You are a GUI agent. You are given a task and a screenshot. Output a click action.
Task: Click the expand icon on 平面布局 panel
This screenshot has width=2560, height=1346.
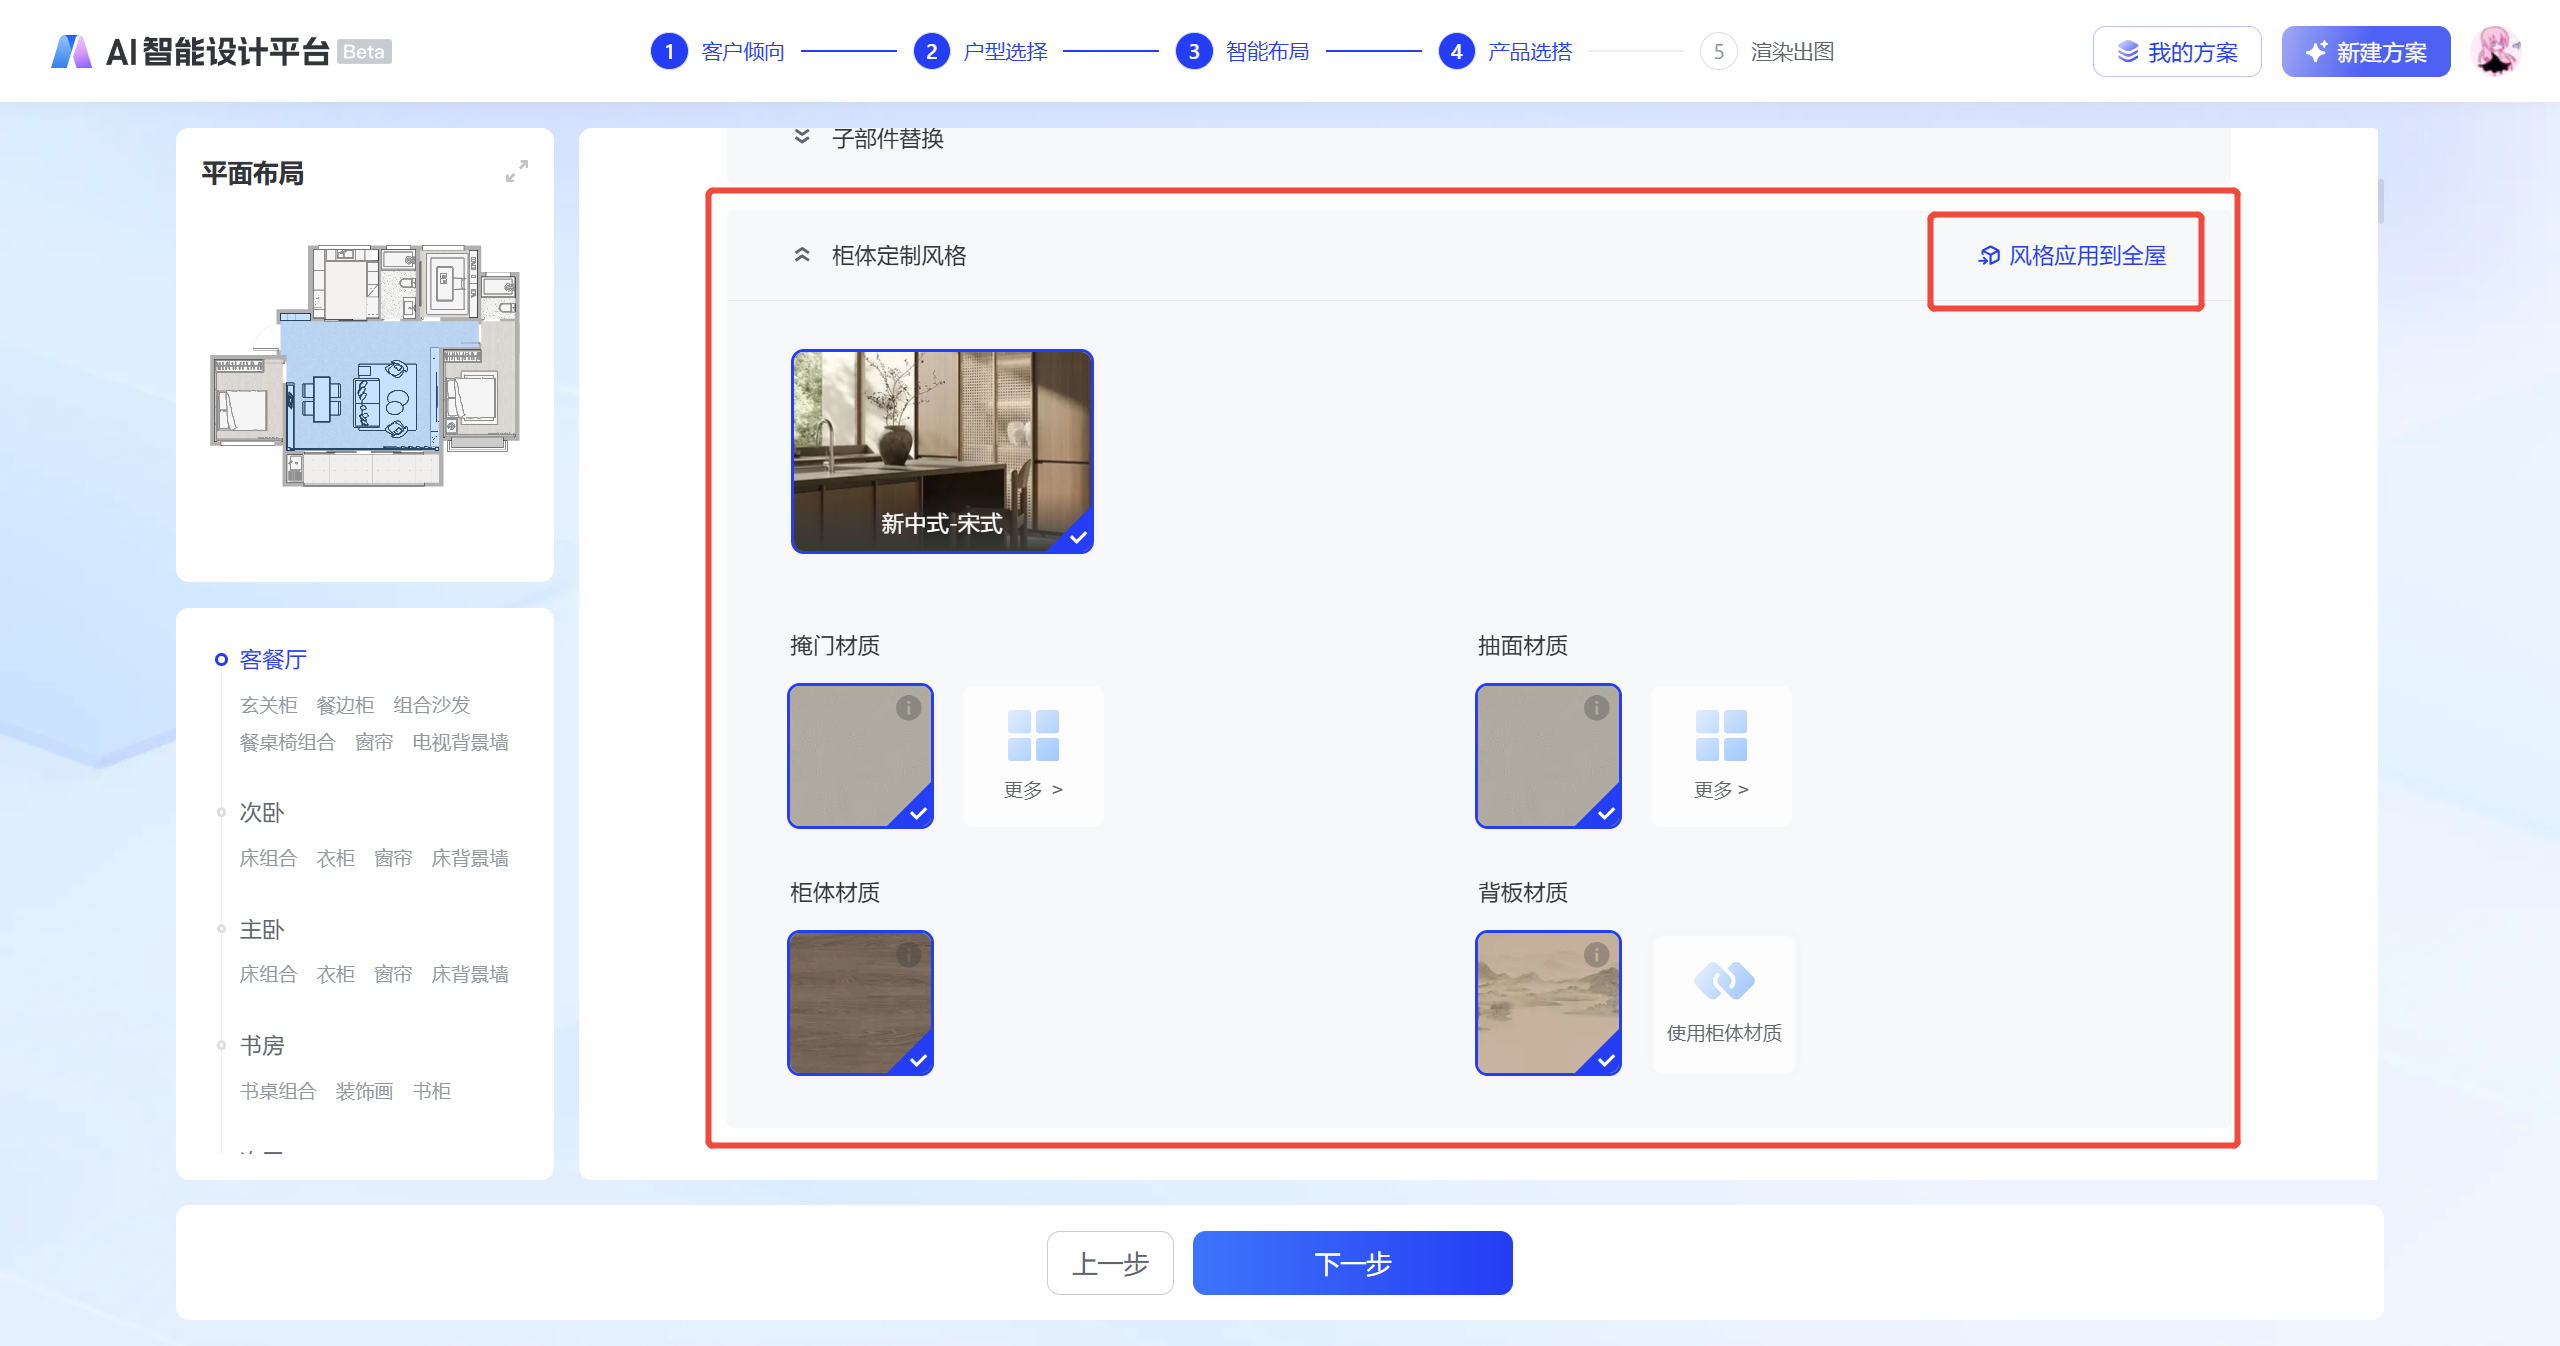click(x=516, y=172)
